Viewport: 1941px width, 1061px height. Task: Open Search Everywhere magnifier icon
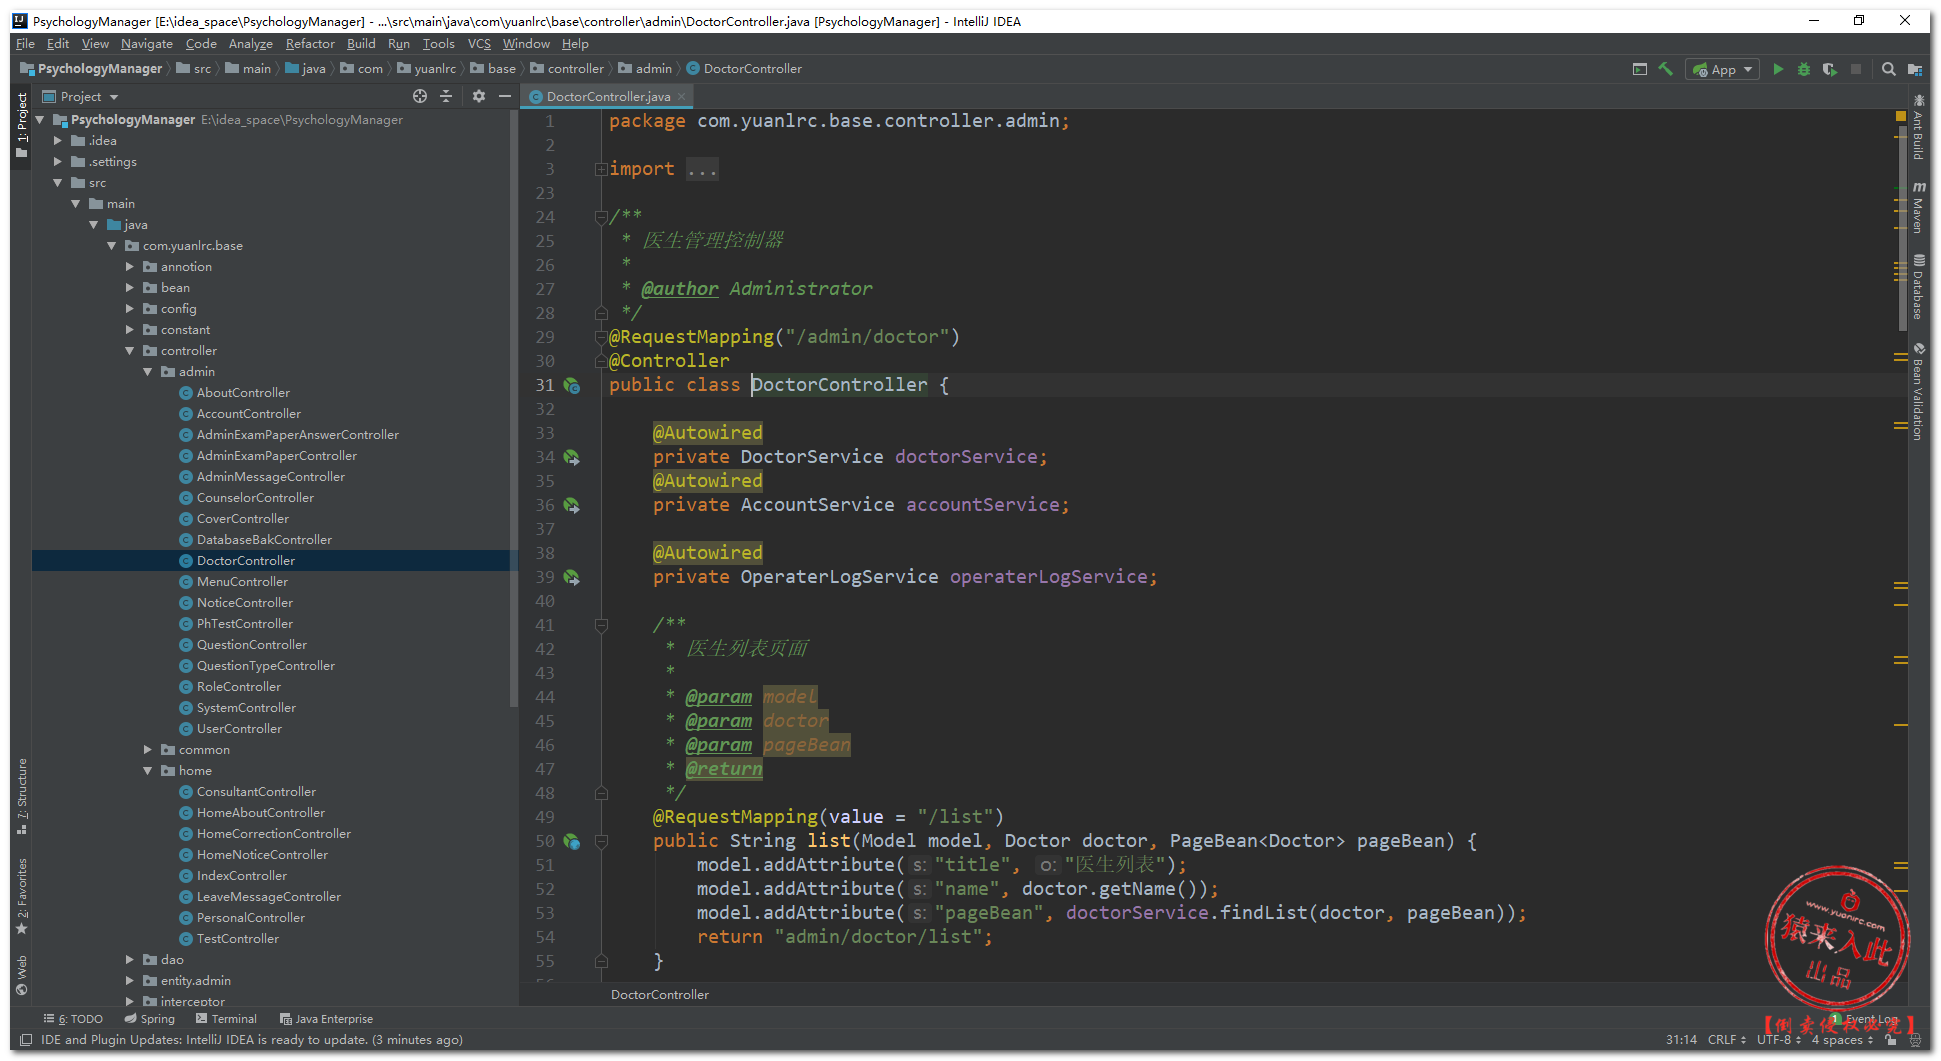(1888, 69)
